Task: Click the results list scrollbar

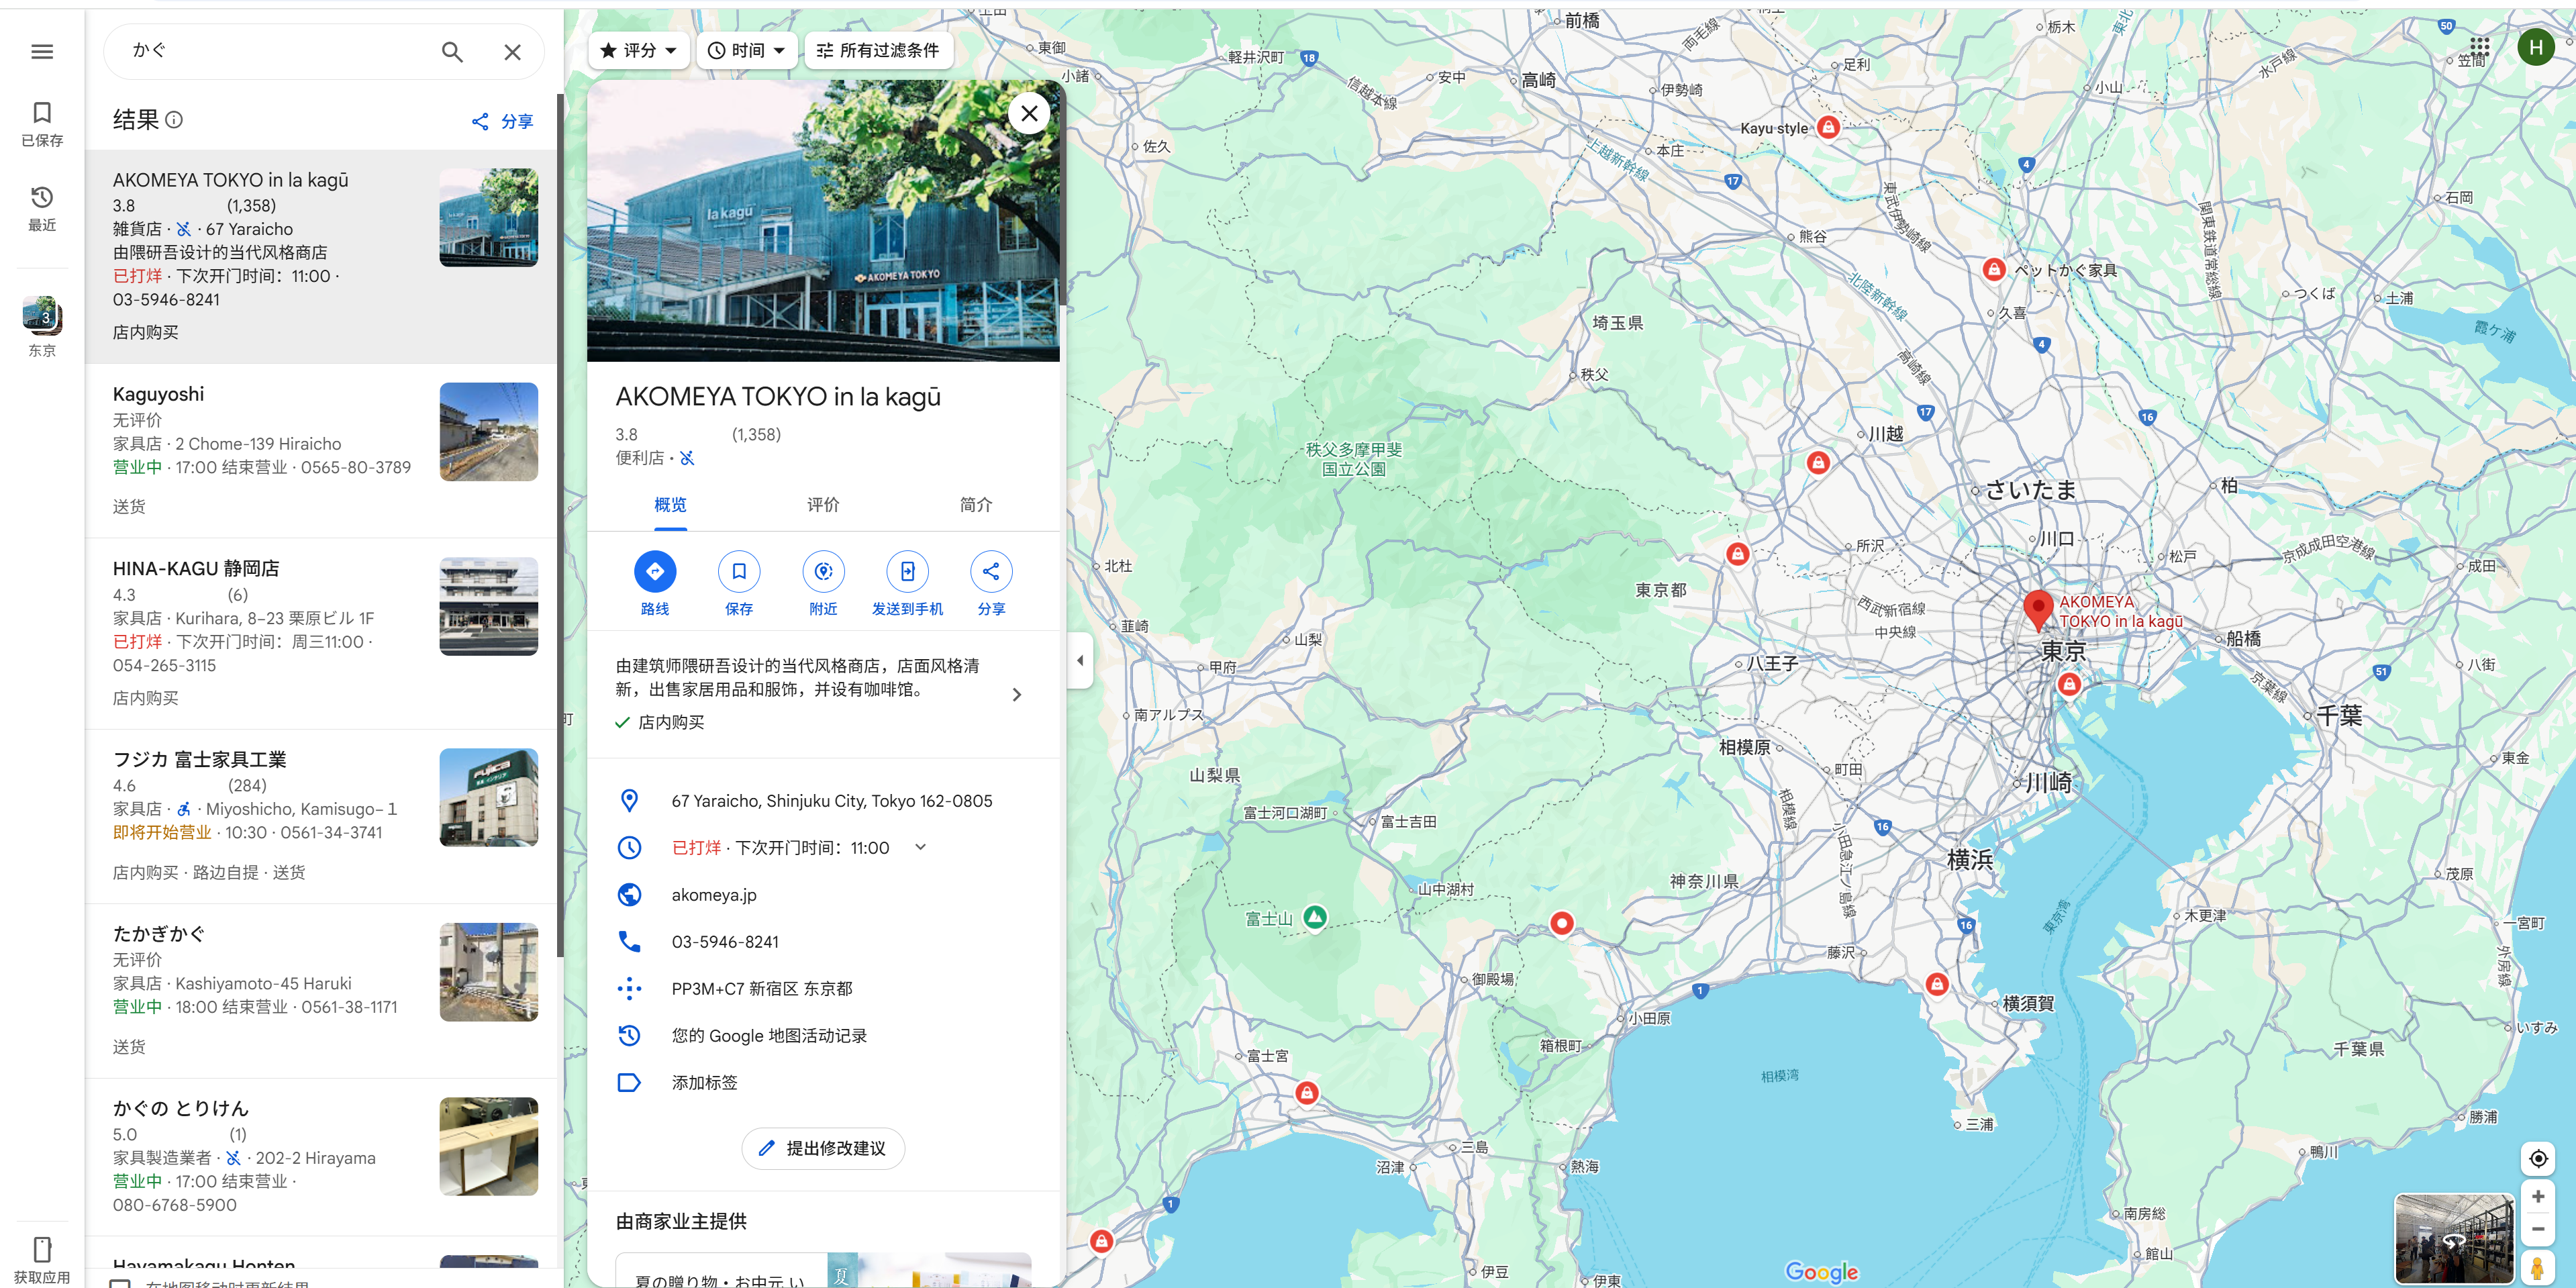Action: [560, 525]
